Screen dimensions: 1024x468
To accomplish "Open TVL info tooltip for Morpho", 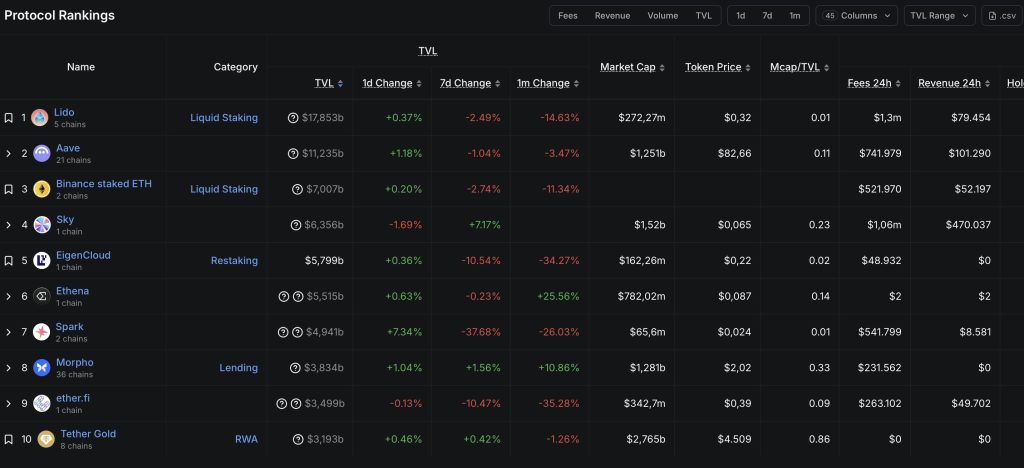I will [x=296, y=368].
